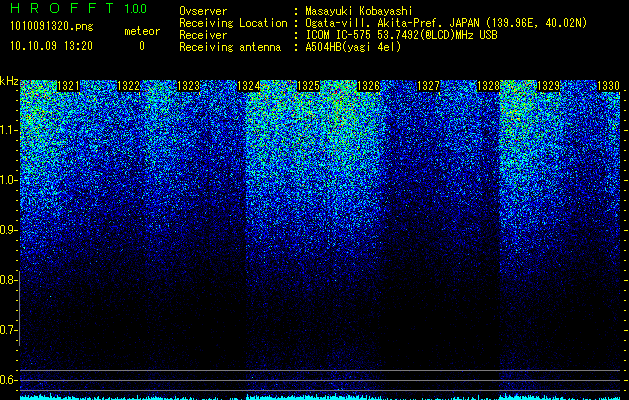629x400 pixels.
Task: Click observer name Masayuki Kobayashi
Action: (x=359, y=11)
